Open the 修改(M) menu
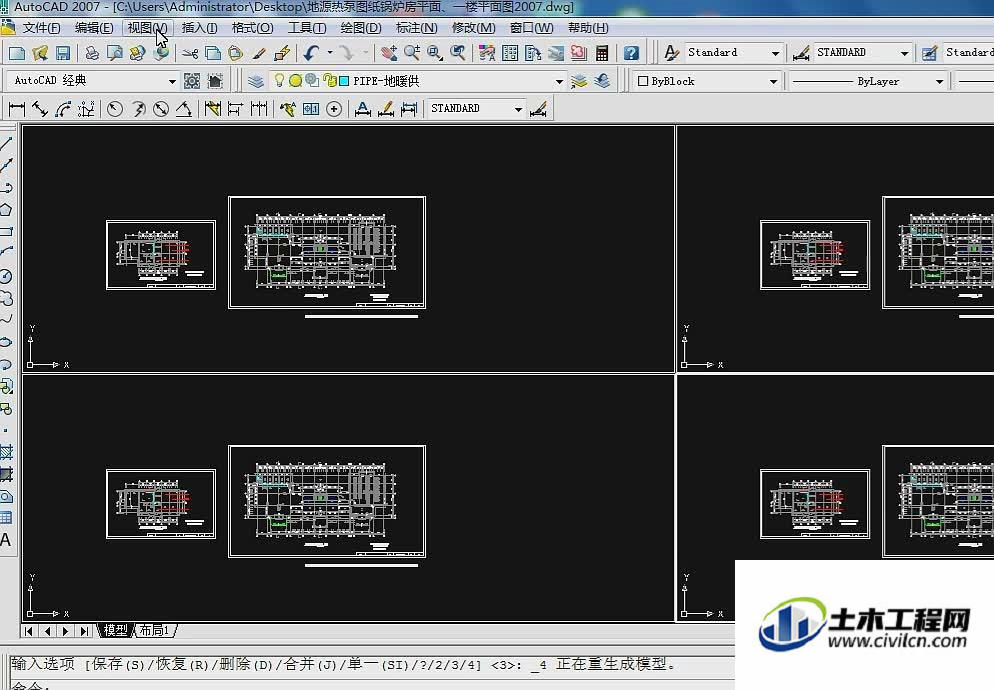 click(x=474, y=28)
